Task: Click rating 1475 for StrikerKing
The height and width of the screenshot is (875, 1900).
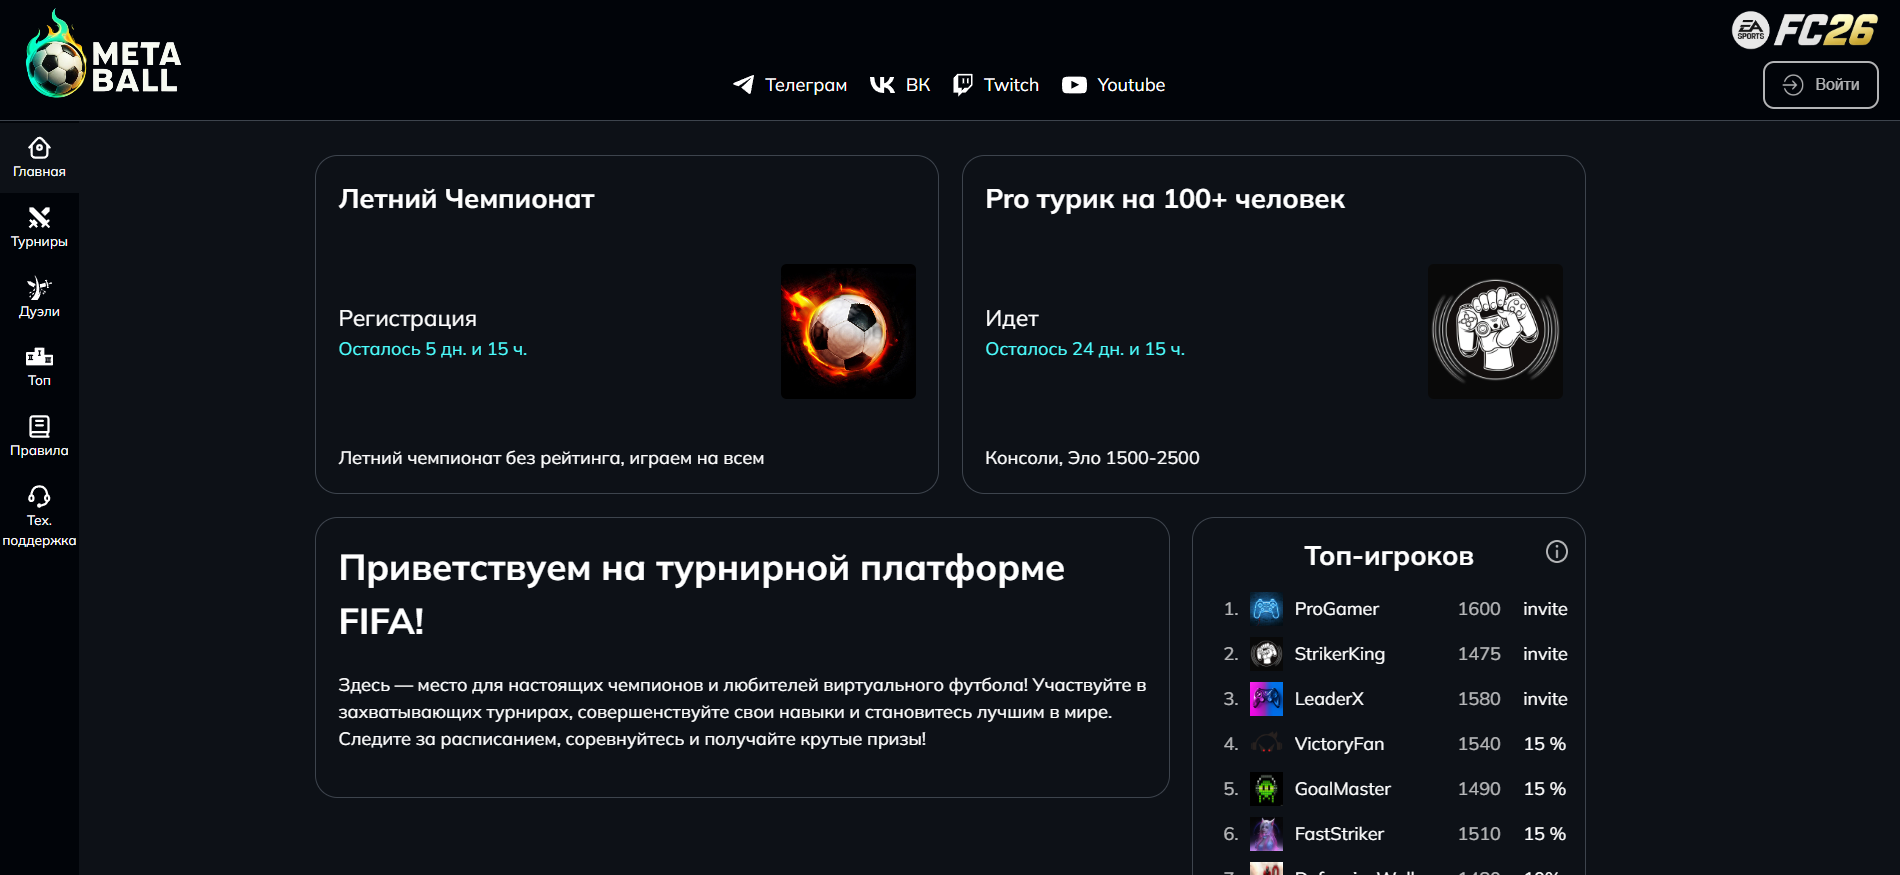Action: point(1479,654)
